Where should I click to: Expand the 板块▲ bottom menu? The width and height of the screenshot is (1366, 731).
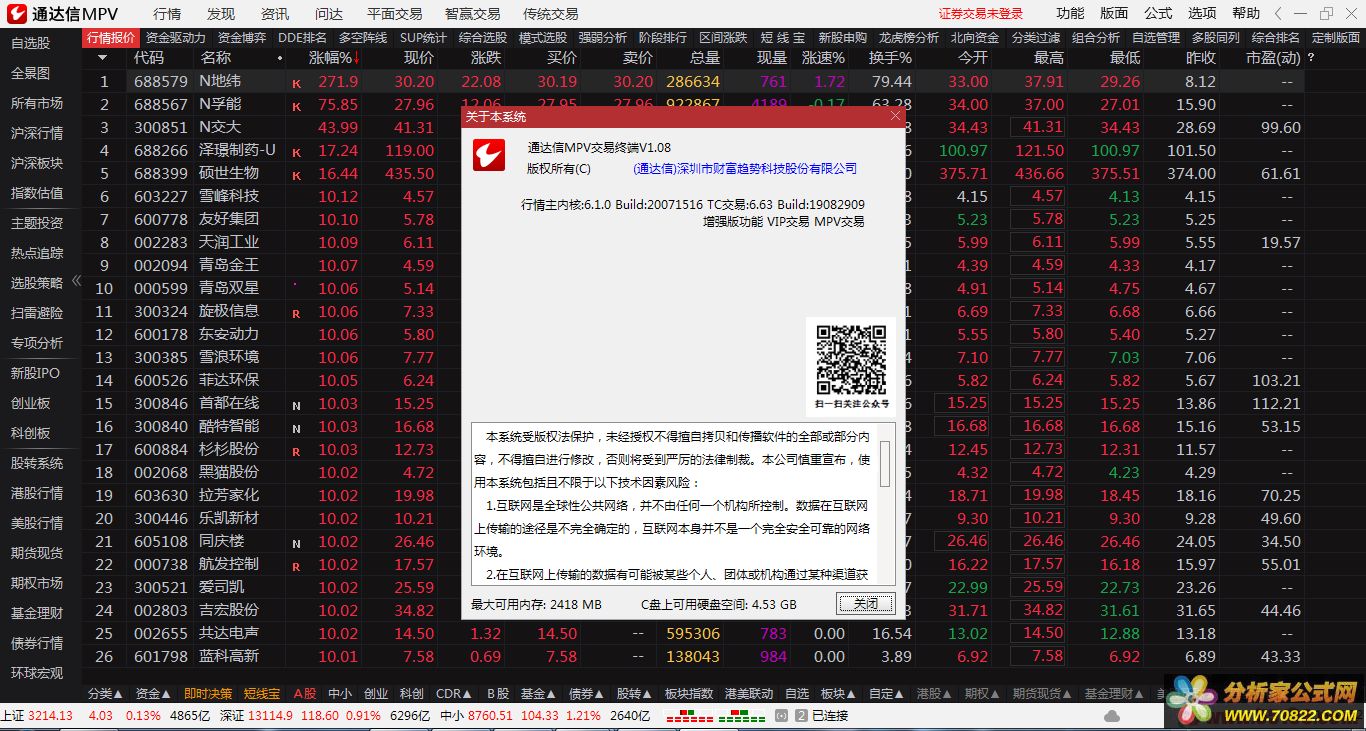(838, 693)
